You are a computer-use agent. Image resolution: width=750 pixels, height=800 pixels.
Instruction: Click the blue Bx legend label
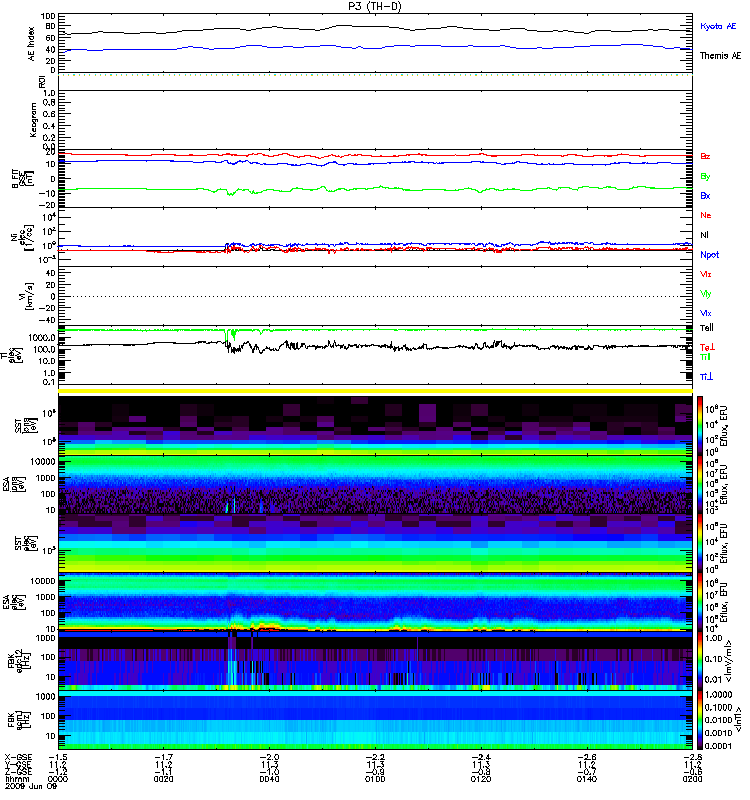tap(705, 195)
